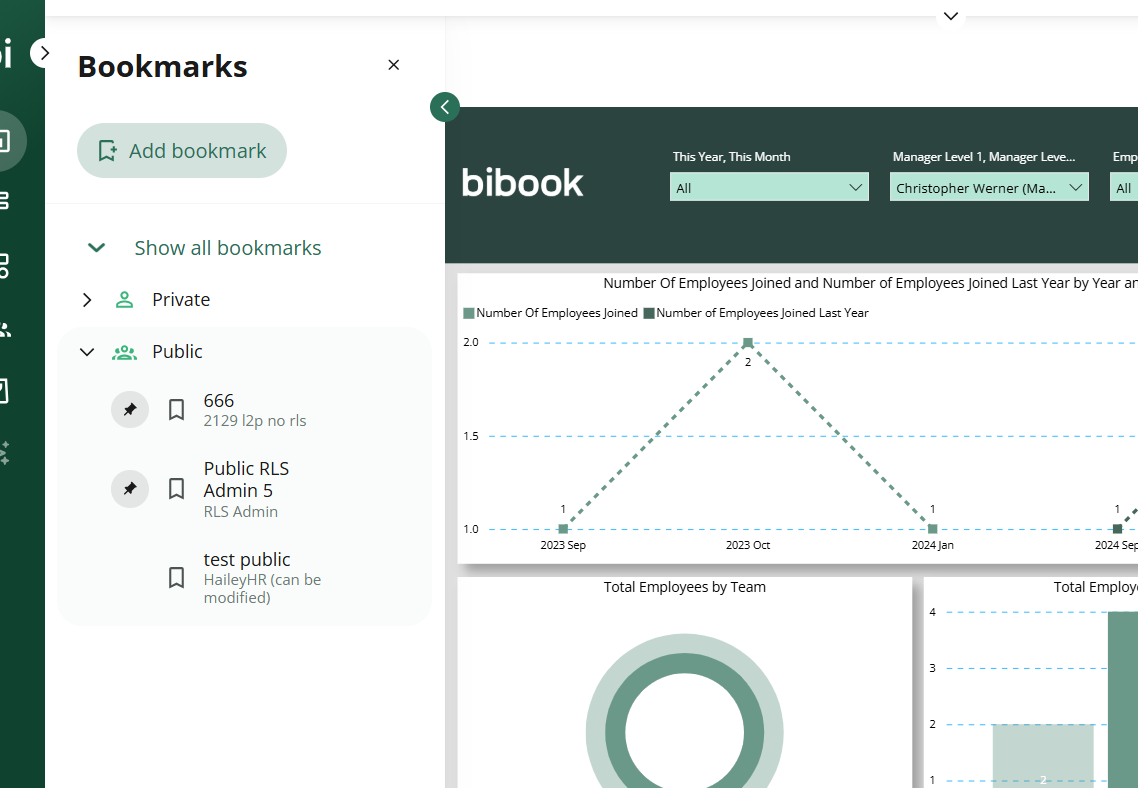Open This Year, This Month dropdown

(x=769, y=187)
